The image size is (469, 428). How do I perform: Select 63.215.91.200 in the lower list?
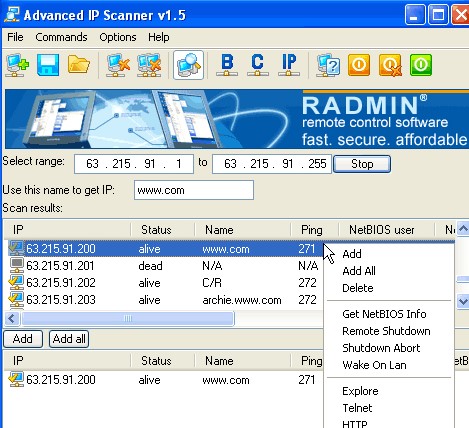pyautogui.click(x=163, y=380)
